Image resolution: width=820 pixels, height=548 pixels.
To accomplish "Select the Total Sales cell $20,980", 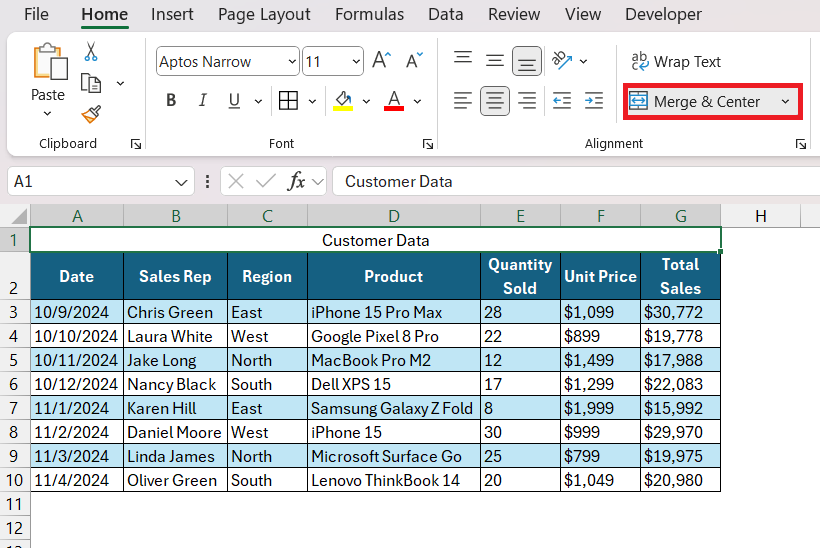I will [x=680, y=480].
